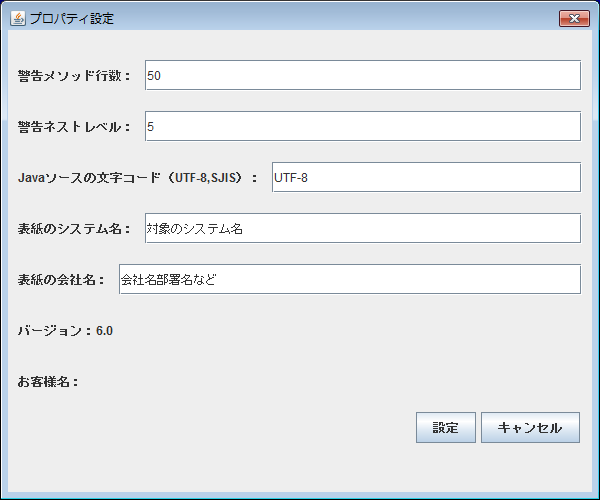Click the バージョン:6.0 version text

point(65,331)
